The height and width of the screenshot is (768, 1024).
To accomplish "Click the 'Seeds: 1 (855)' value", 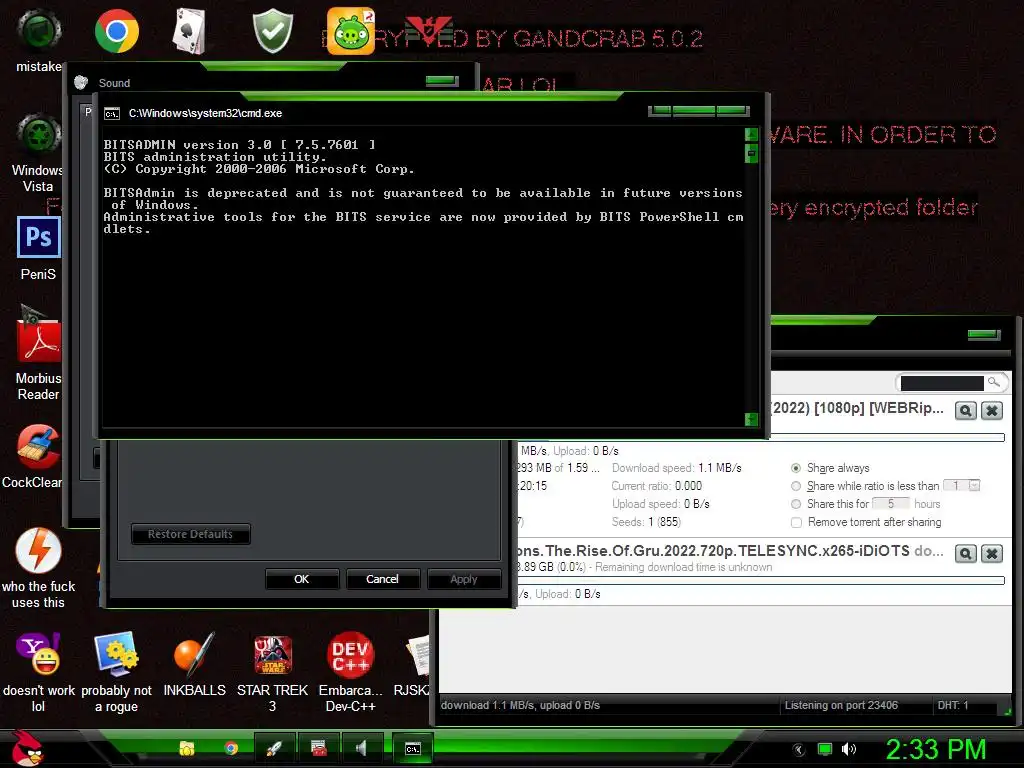I will (x=647, y=522).
